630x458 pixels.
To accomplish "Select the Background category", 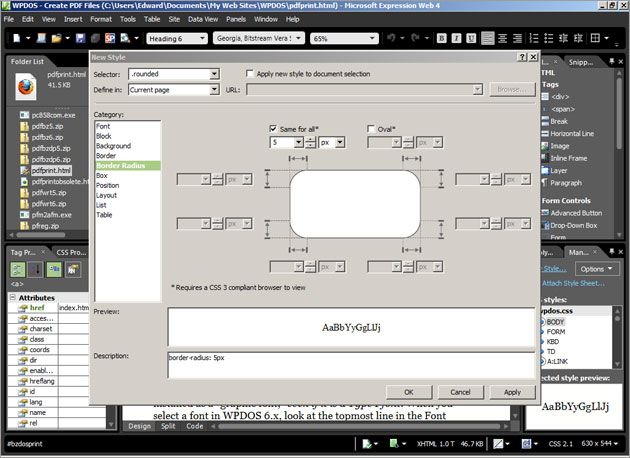I will (x=113, y=146).
